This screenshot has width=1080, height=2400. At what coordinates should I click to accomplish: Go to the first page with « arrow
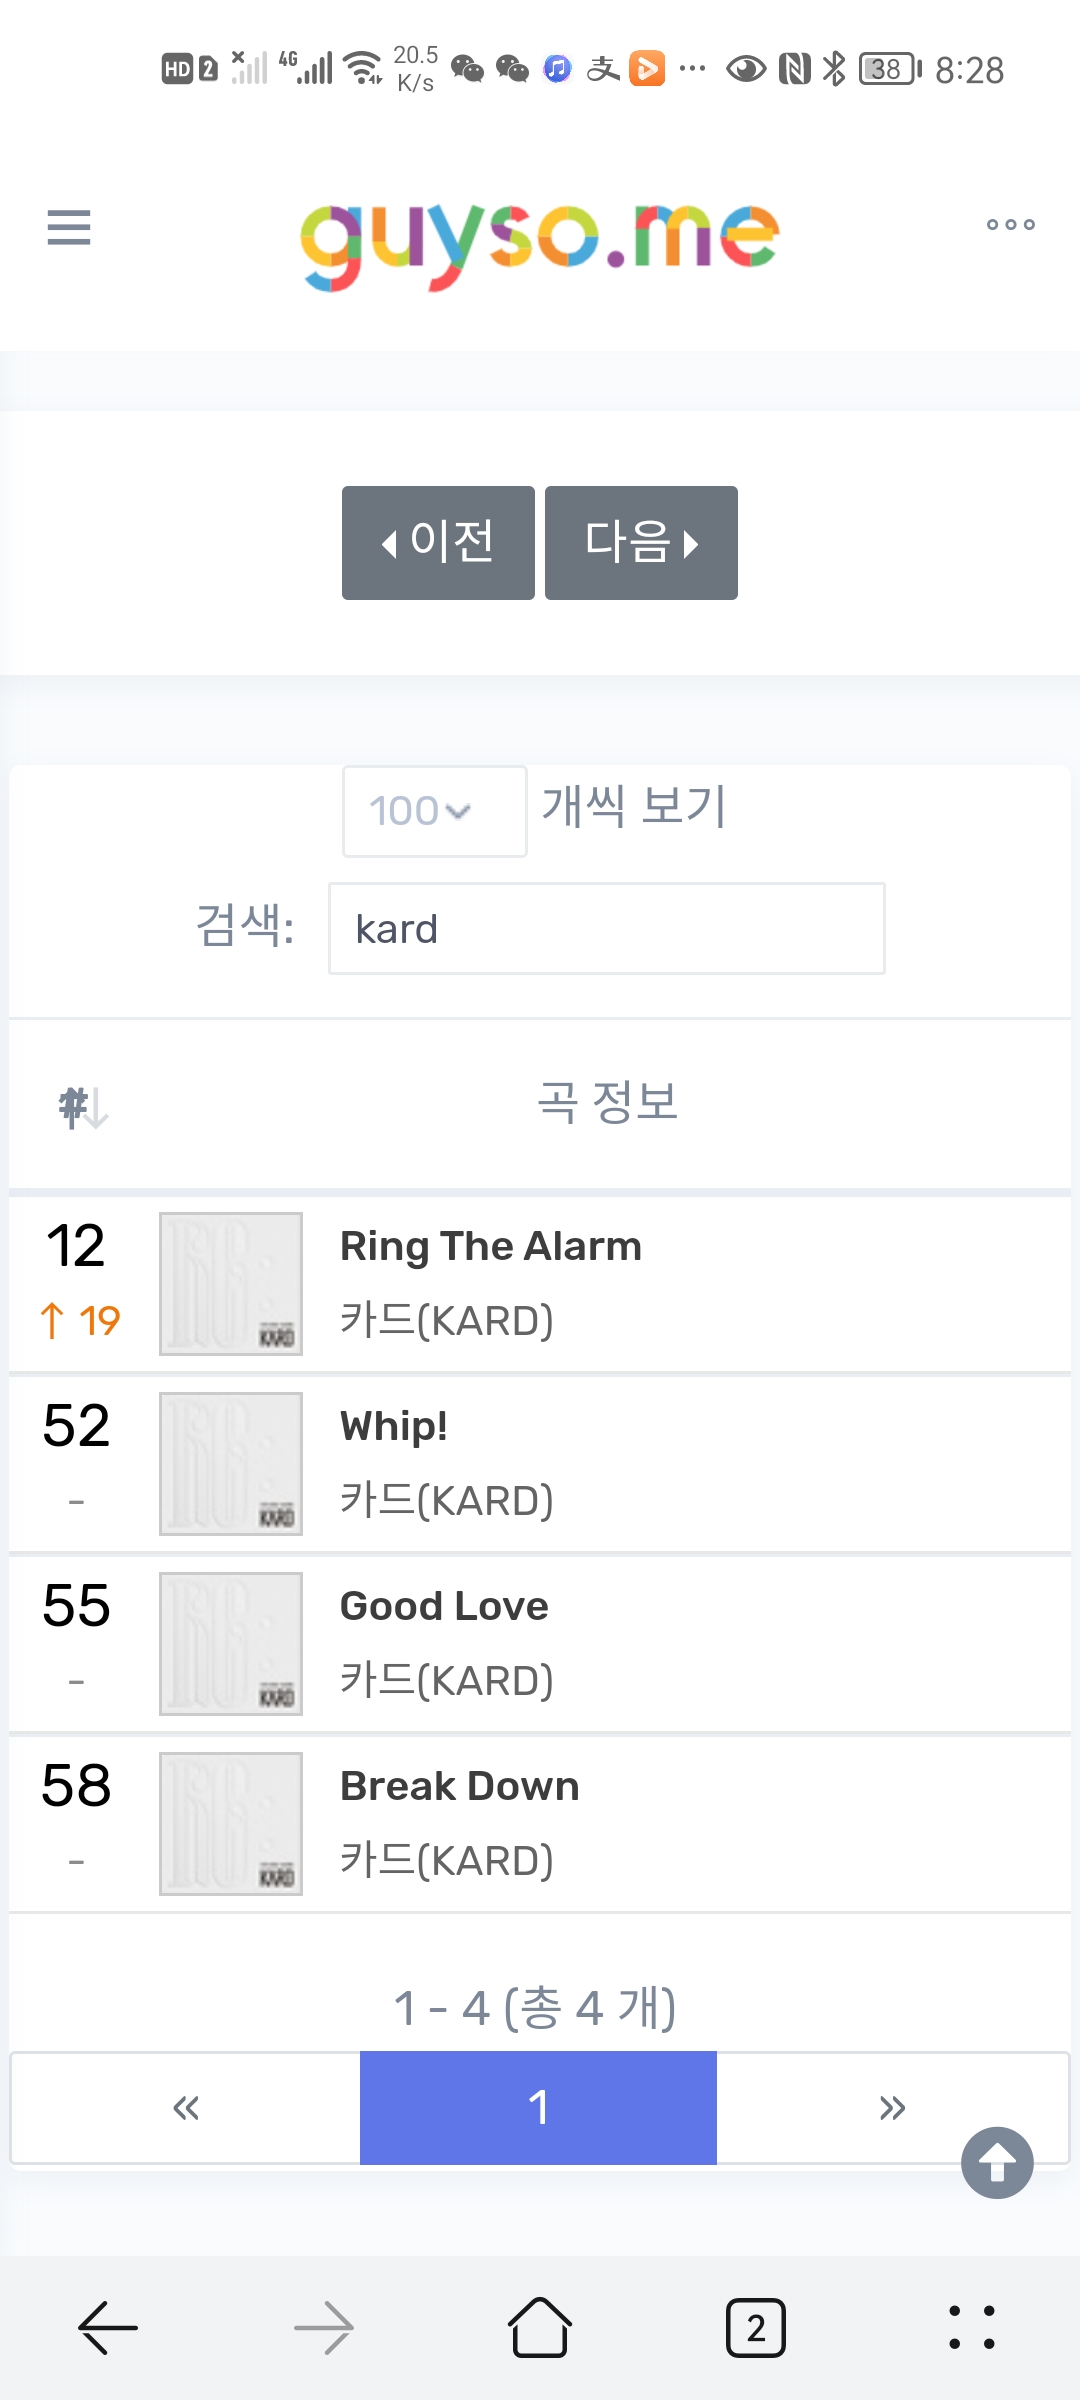pos(186,2108)
